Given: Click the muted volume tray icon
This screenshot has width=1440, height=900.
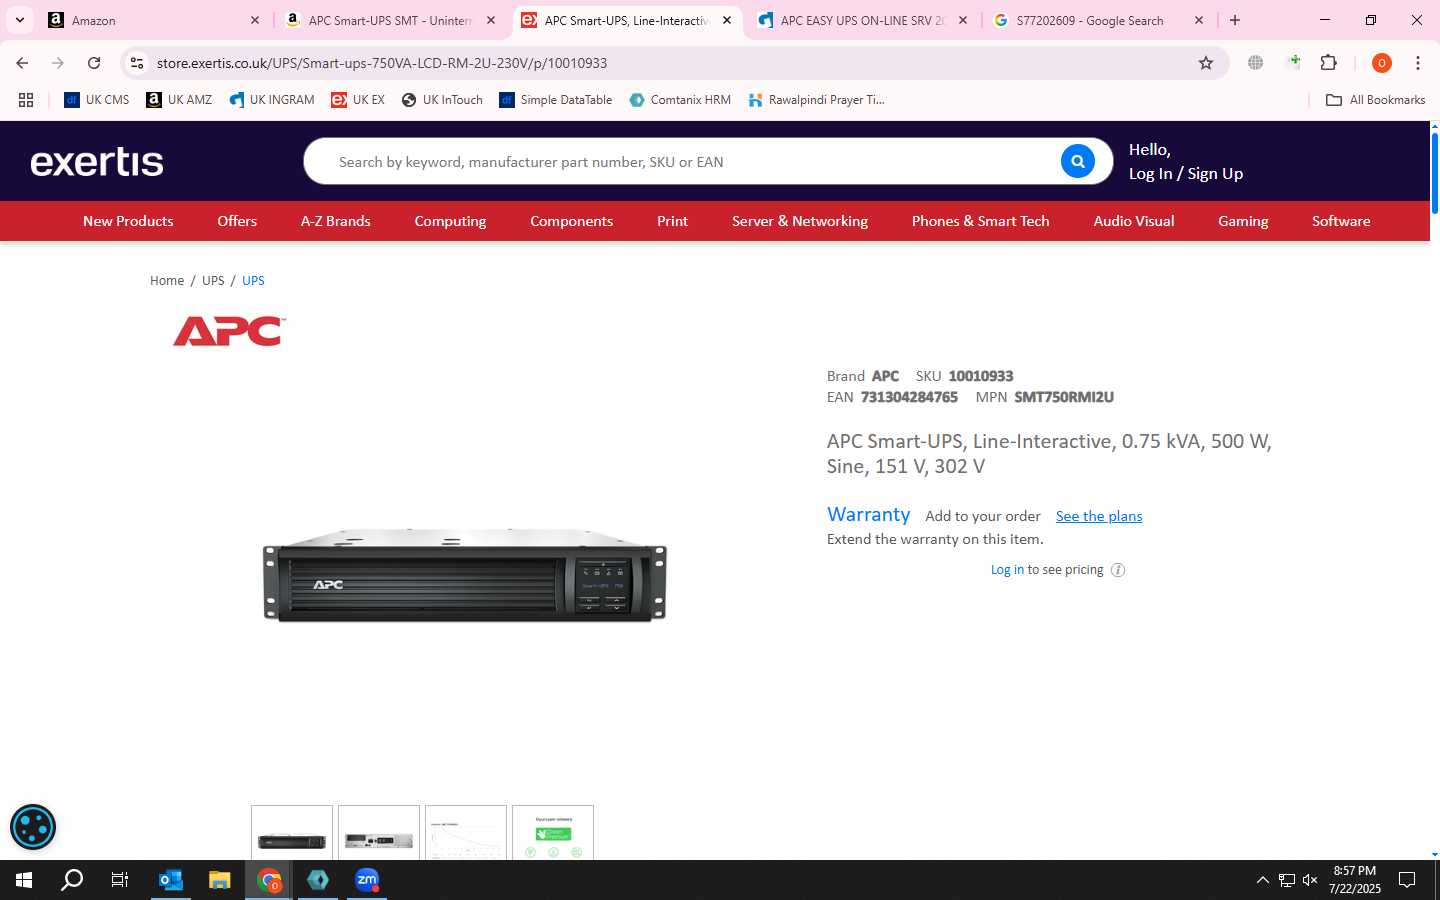Looking at the screenshot, I should tap(1310, 880).
